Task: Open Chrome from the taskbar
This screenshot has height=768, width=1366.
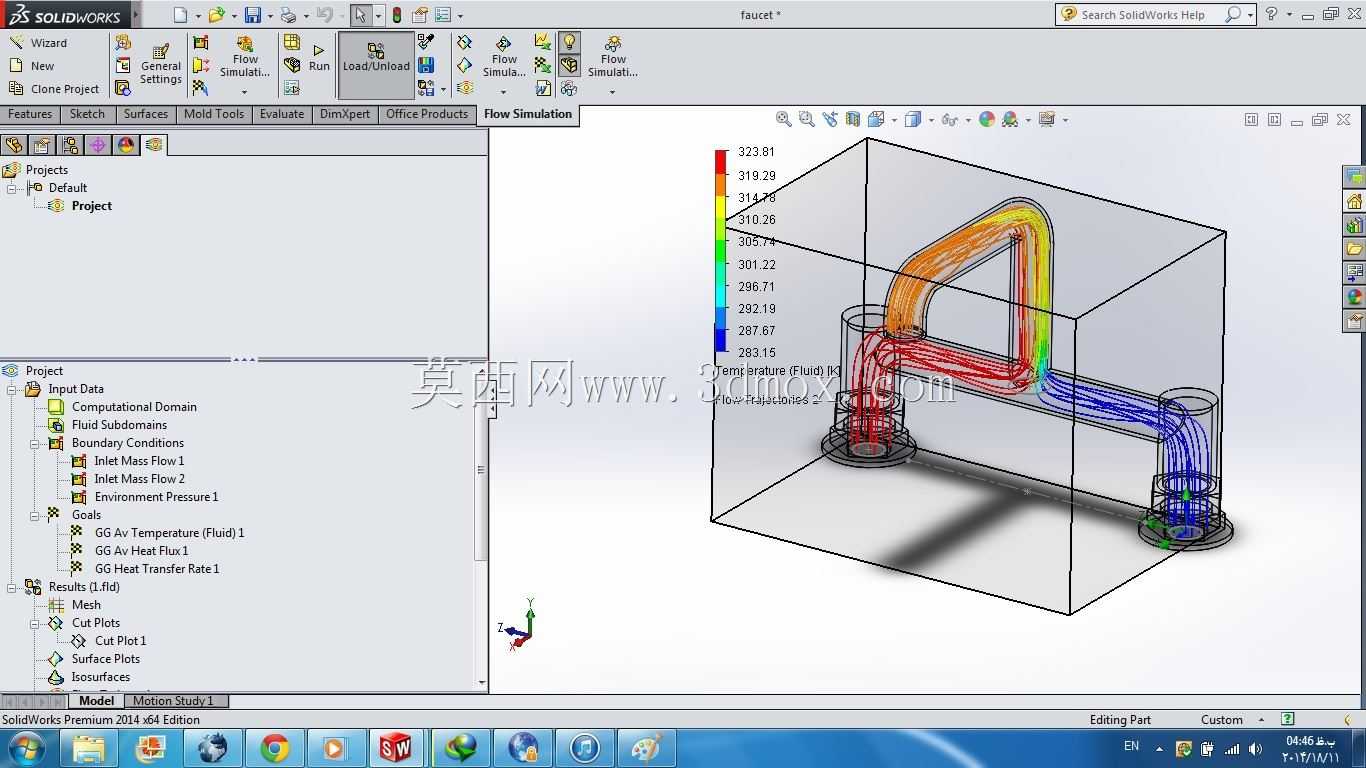Action: click(274, 748)
